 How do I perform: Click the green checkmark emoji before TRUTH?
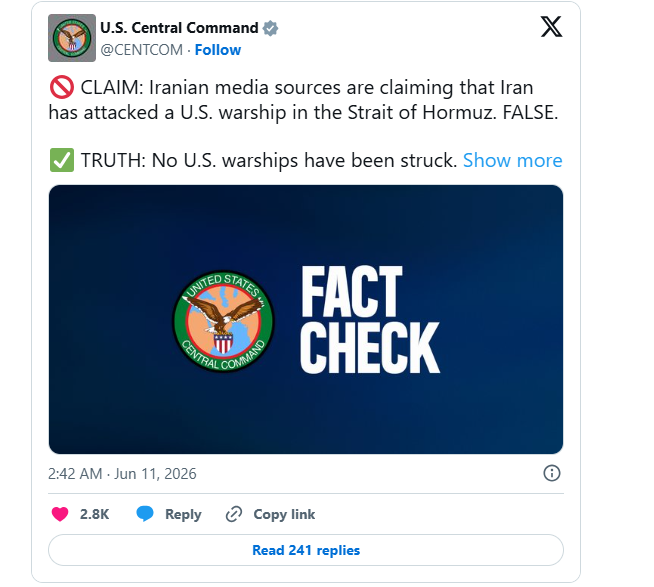pyautogui.click(x=62, y=160)
